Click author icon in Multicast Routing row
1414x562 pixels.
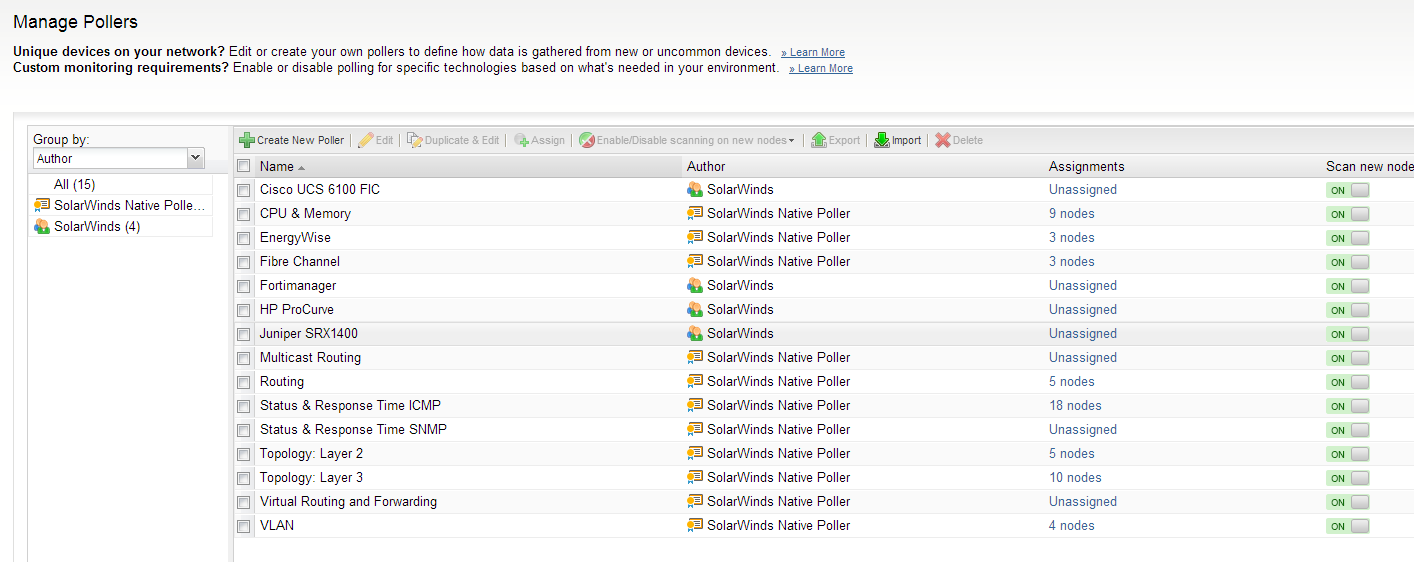click(695, 357)
